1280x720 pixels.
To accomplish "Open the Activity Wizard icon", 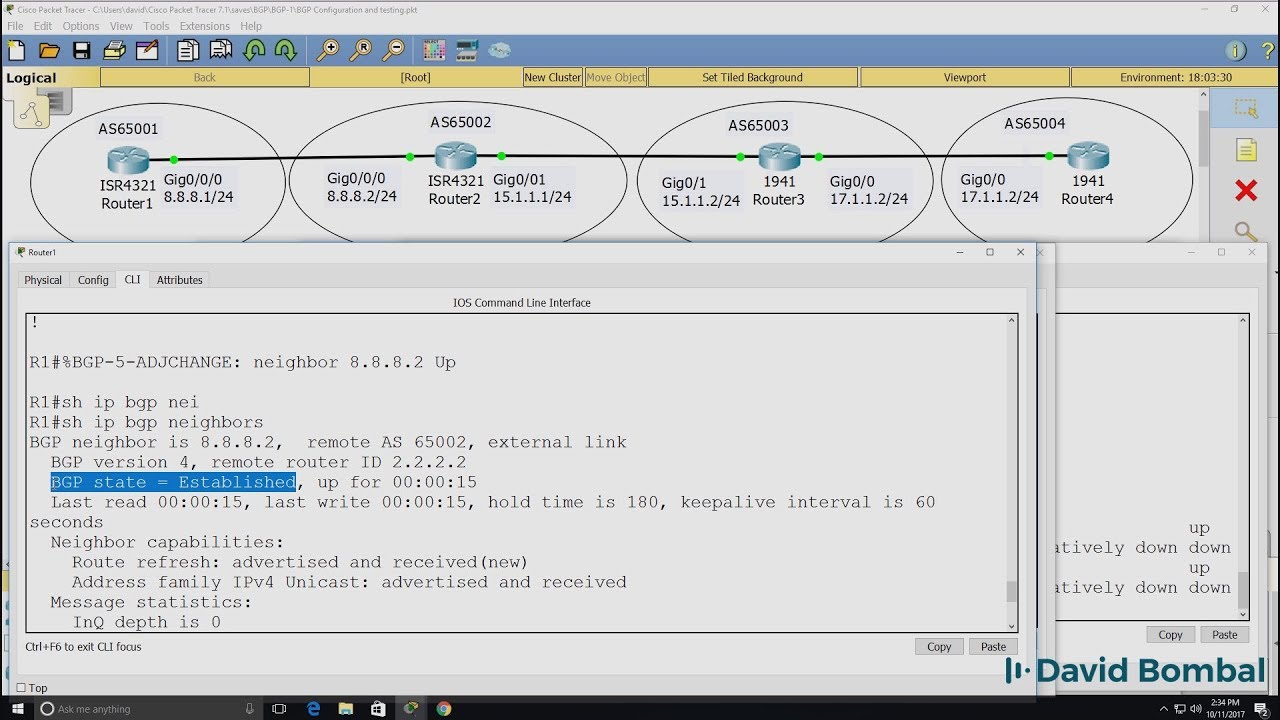I will pyautogui.click(x=146, y=50).
